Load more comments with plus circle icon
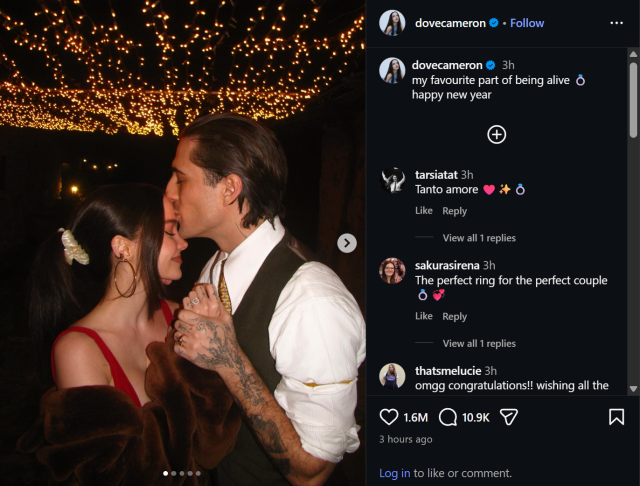This screenshot has width=640, height=486. tap(497, 134)
